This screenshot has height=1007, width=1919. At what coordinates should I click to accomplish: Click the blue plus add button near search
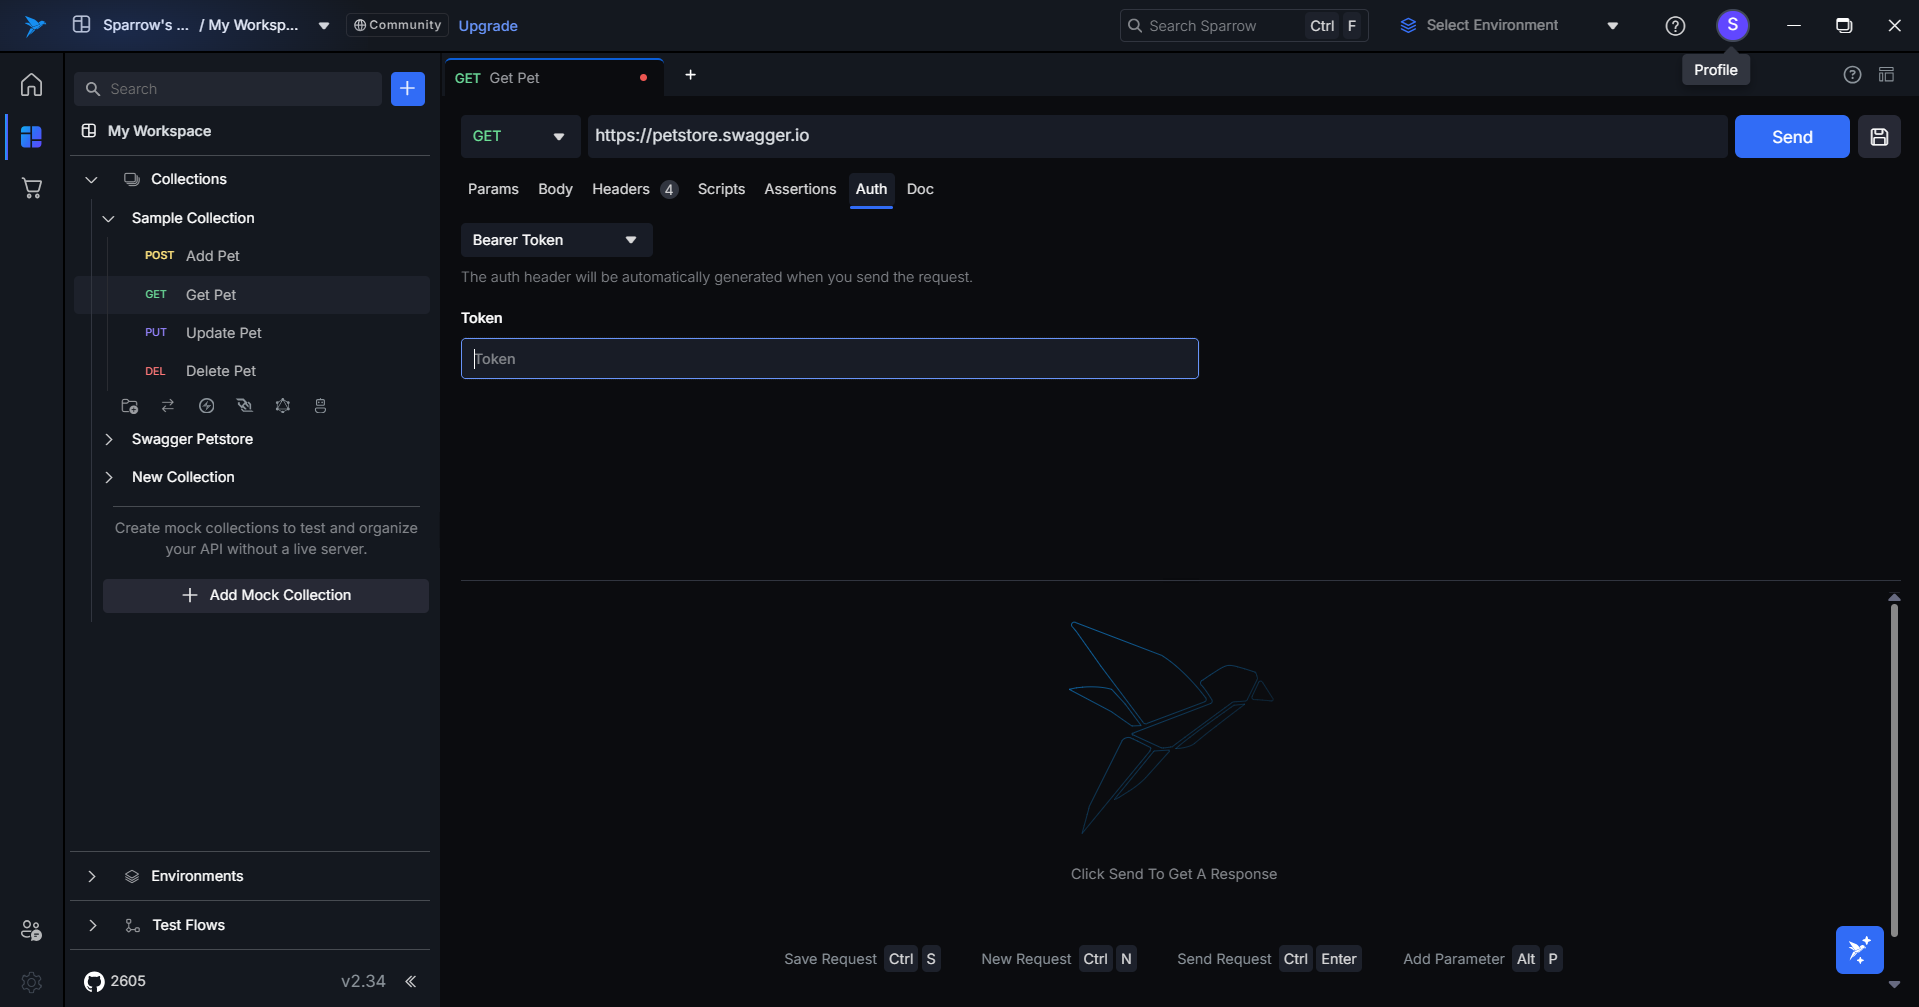(x=407, y=89)
